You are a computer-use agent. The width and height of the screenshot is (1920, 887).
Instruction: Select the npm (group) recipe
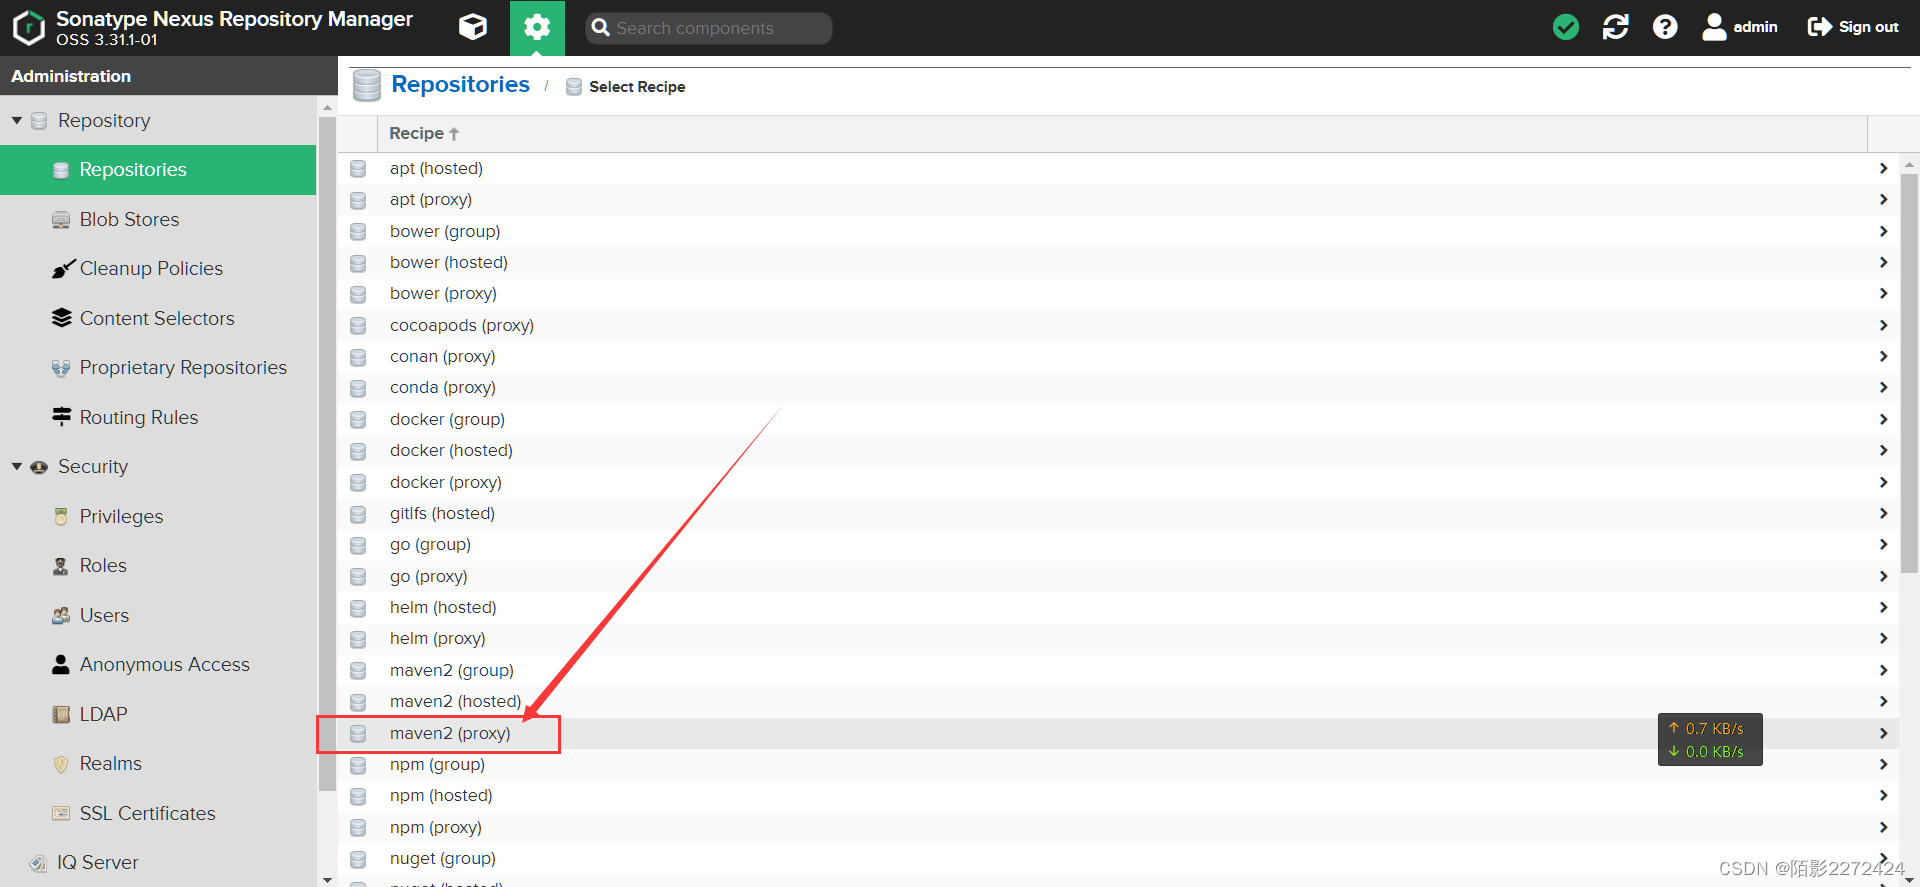(x=1118, y=764)
